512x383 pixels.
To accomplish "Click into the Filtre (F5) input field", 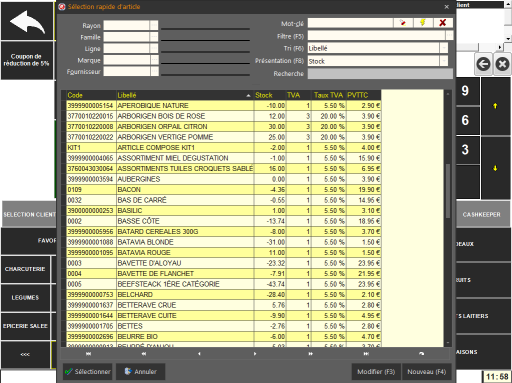I will (376, 35).
